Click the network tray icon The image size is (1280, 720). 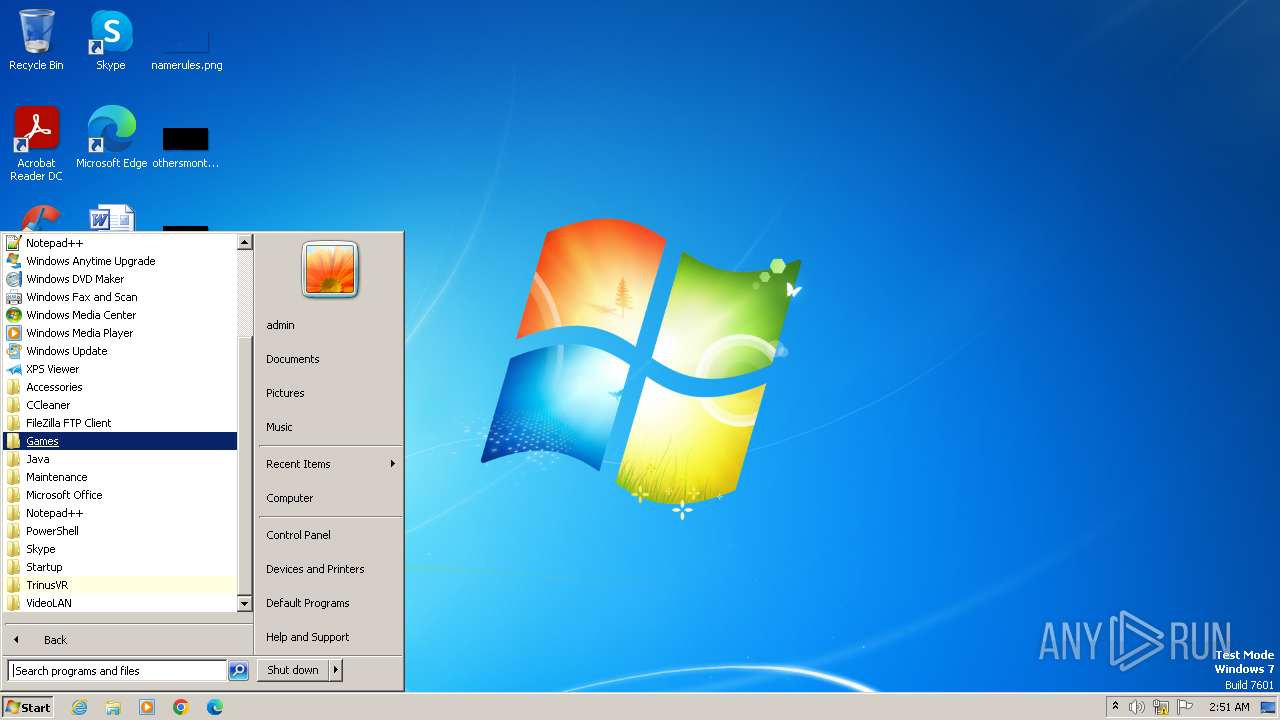pos(1161,707)
